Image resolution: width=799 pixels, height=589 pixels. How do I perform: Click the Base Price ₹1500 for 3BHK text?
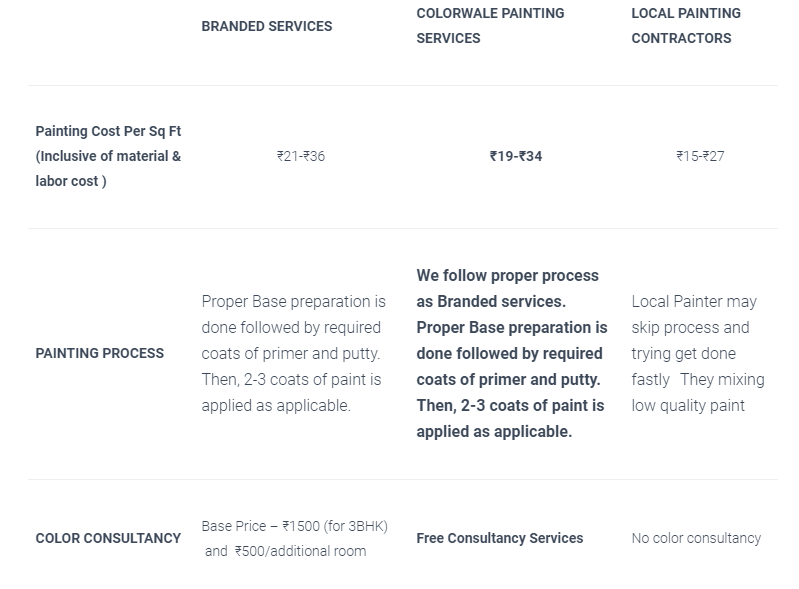[x=295, y=526]
